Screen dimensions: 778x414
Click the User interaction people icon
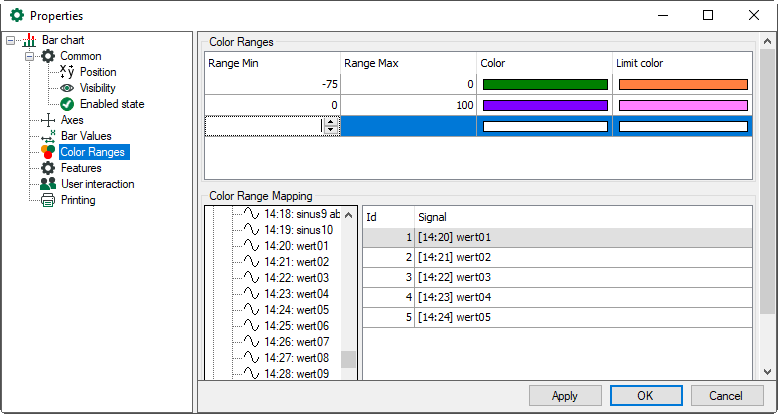(47, 184)
